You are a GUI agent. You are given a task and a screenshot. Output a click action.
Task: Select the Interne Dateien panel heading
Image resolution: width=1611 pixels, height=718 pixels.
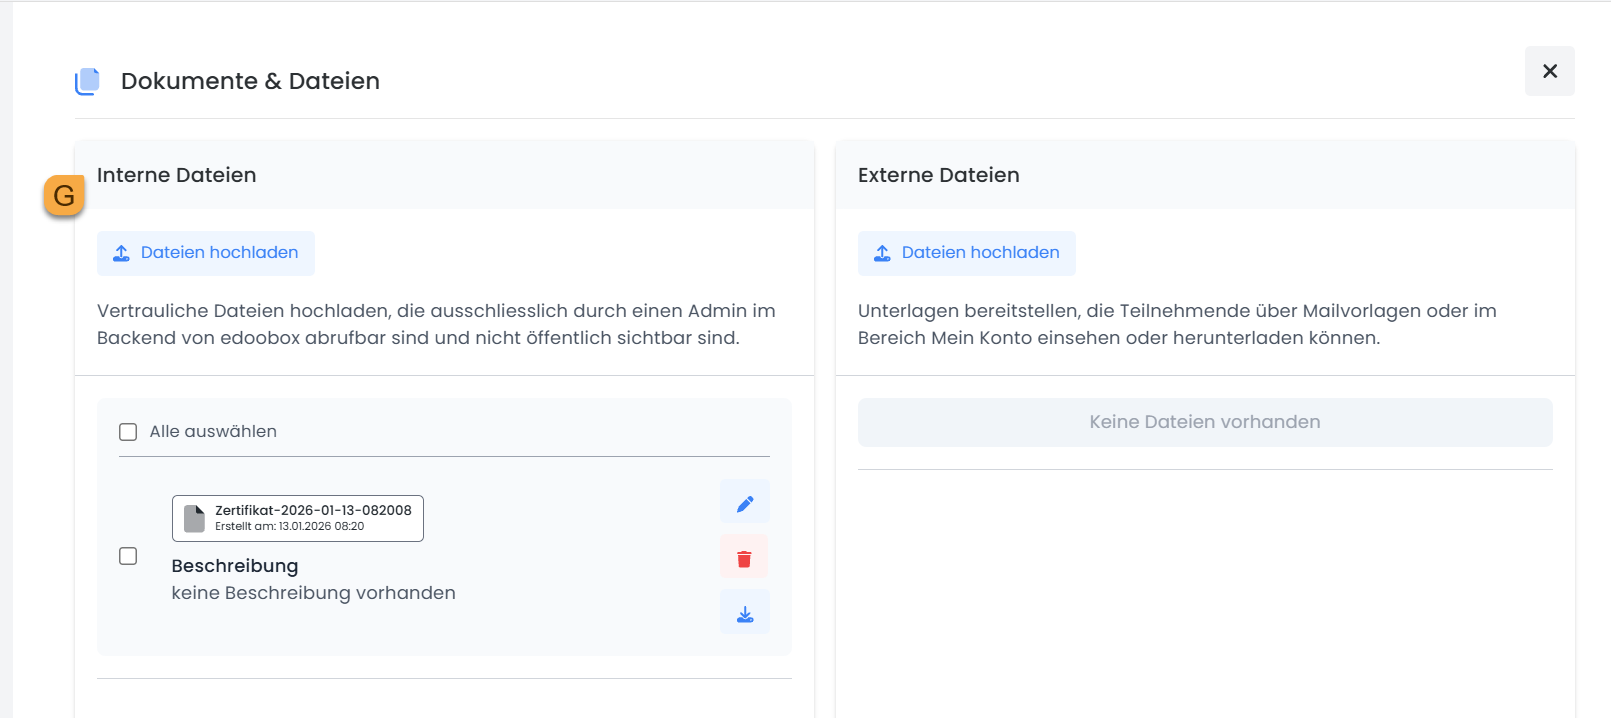coord(176,175)
